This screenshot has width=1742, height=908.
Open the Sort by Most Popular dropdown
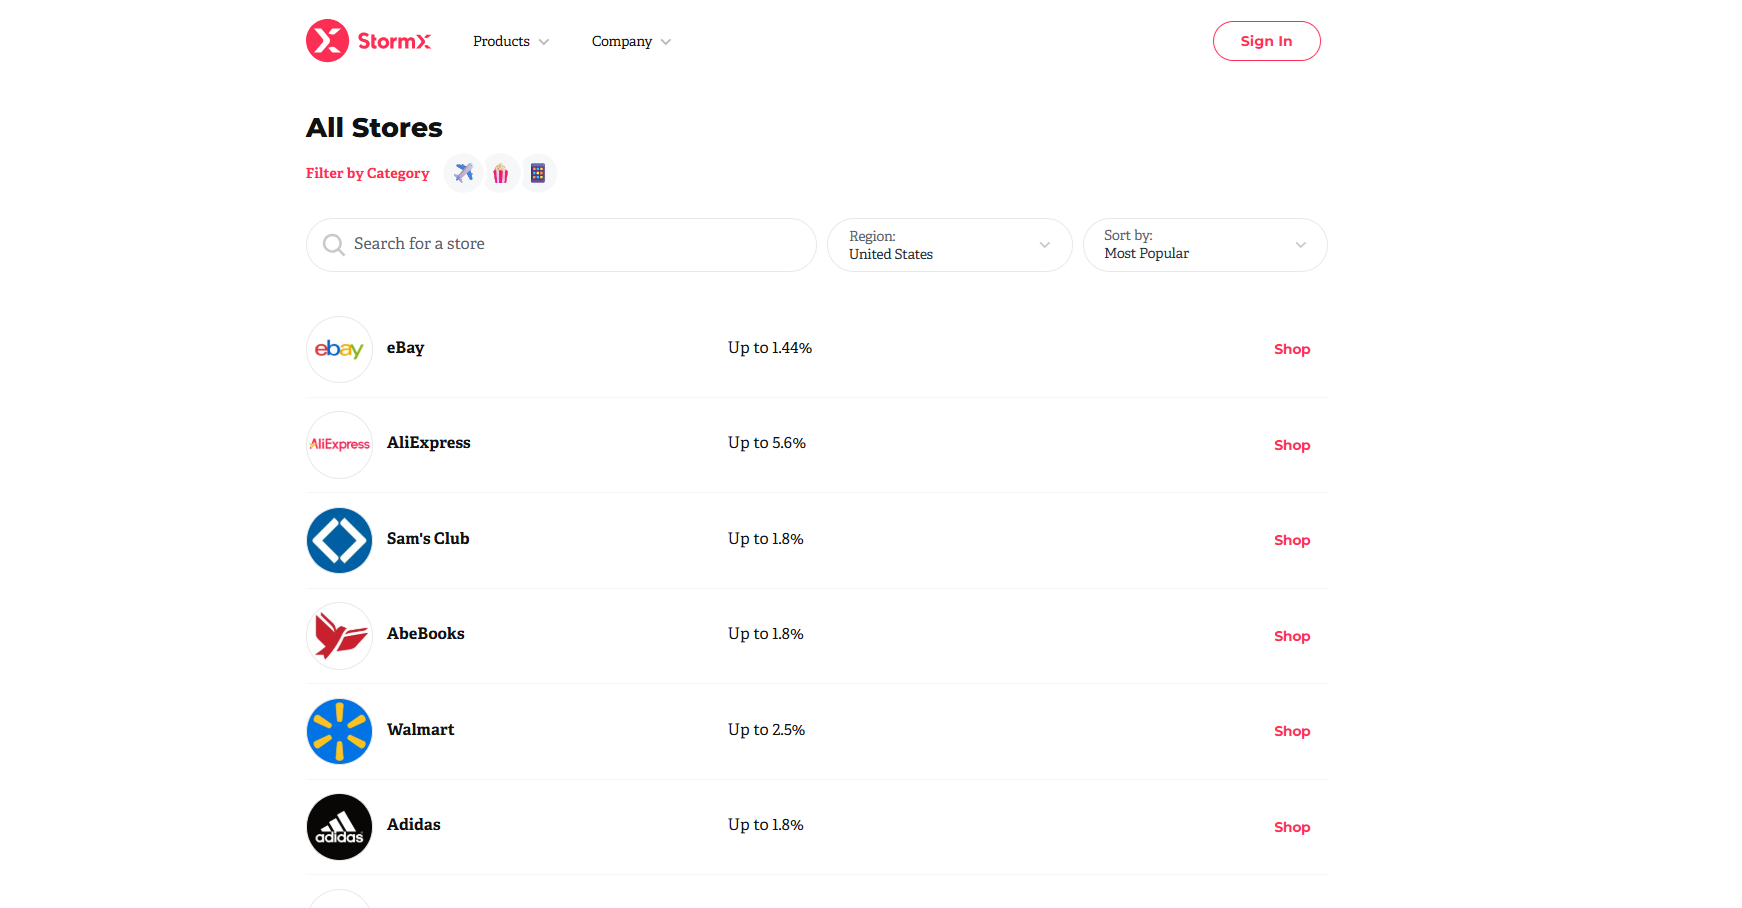(1204, 245)
